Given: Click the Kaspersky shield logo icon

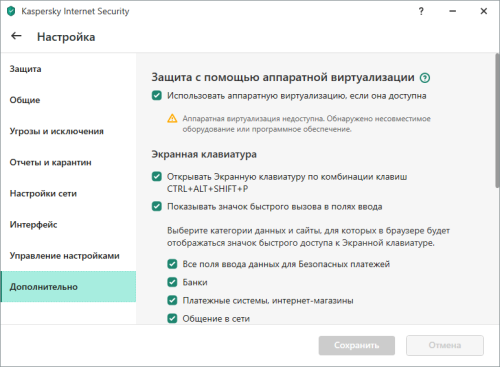Looking at the screenshot, I should [x=11, y=11].
